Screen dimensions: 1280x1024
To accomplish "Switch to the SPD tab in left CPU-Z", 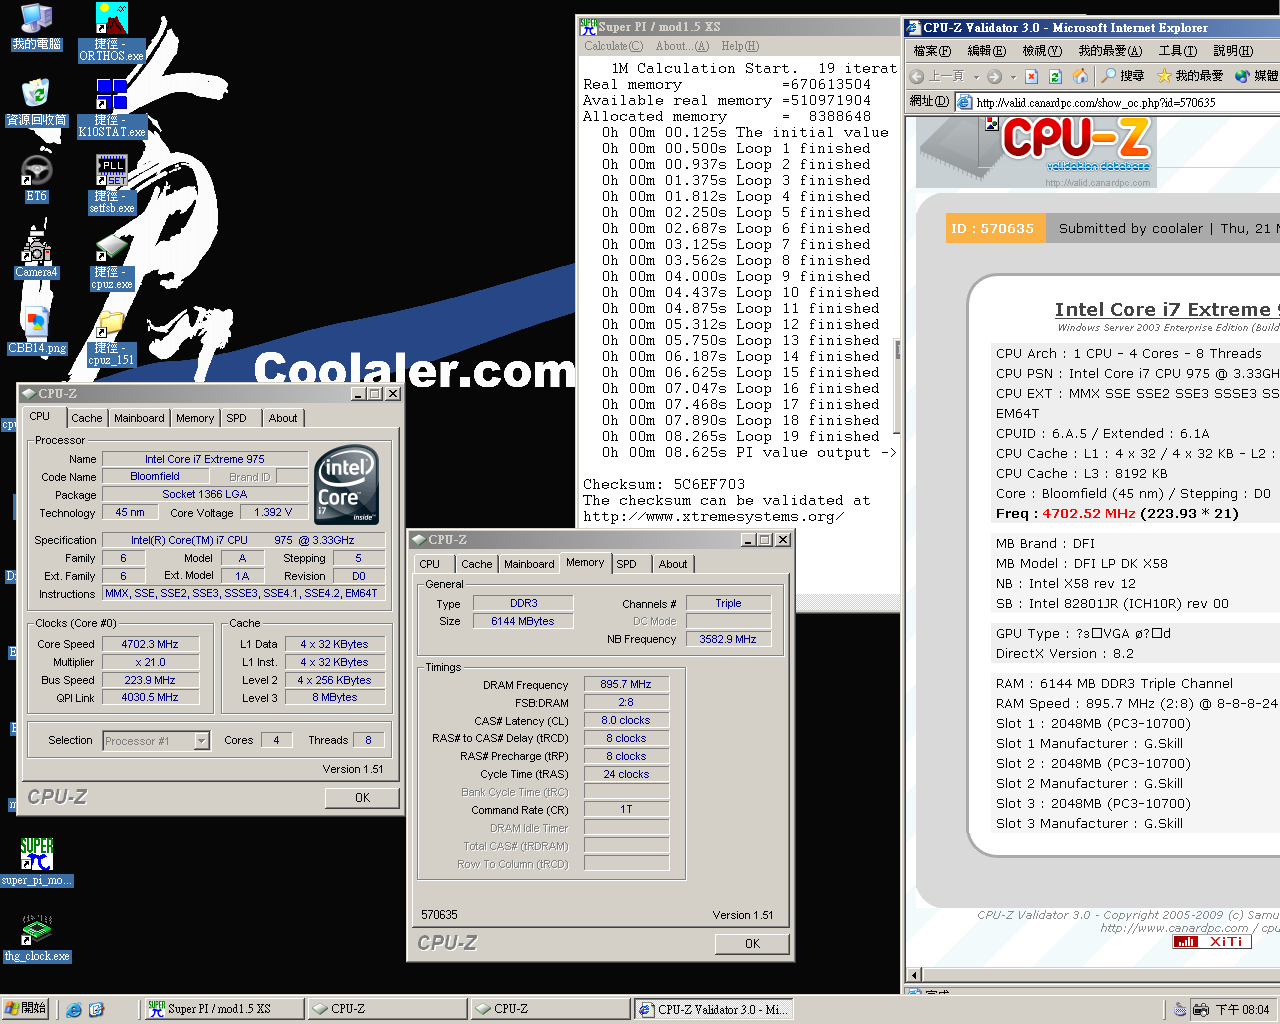I will pyautogui.click(x=236, y=418).
